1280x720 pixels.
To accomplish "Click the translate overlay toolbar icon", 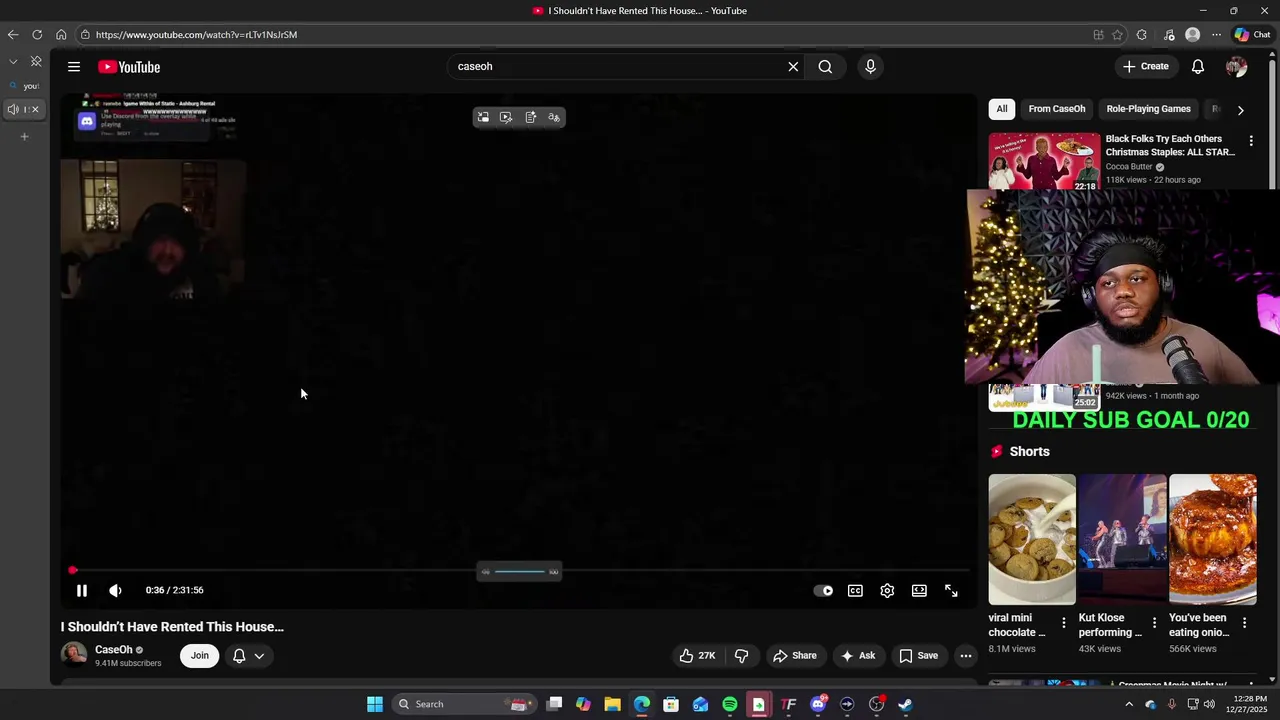I will coord(554,117).
